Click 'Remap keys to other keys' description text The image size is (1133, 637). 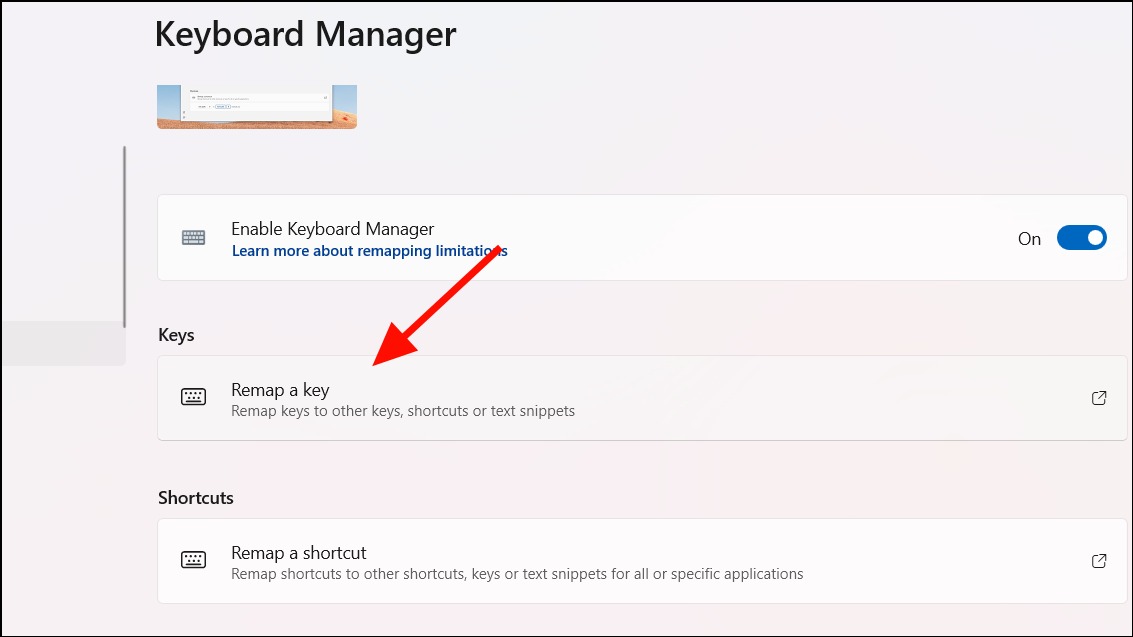(403, 411)
